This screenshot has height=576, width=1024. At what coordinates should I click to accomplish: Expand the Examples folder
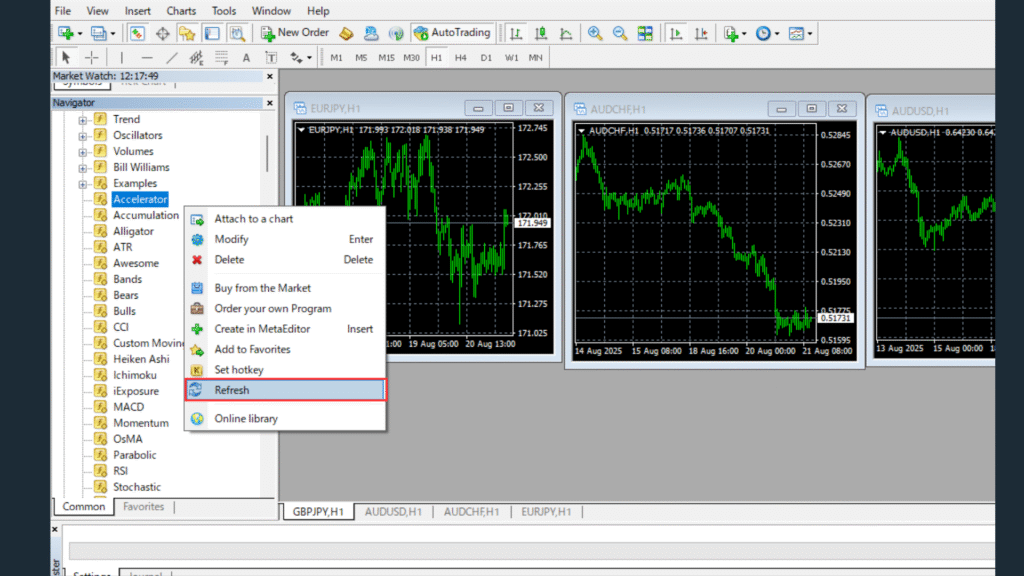[x=82, y=184]
